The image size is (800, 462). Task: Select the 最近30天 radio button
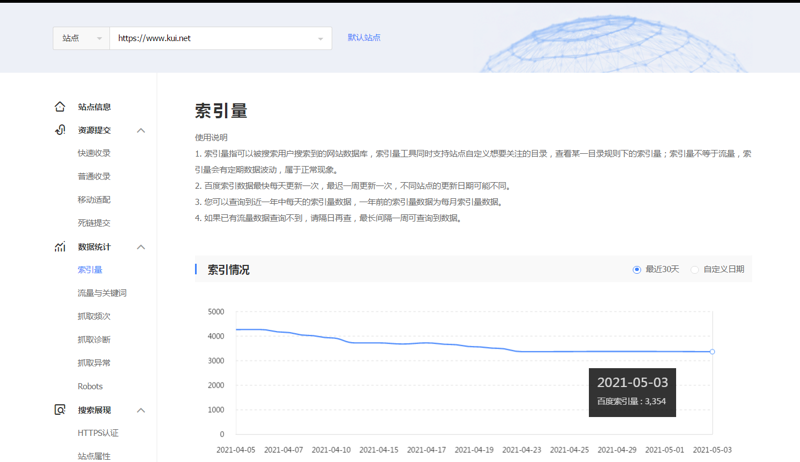click(x=637, y=270)
